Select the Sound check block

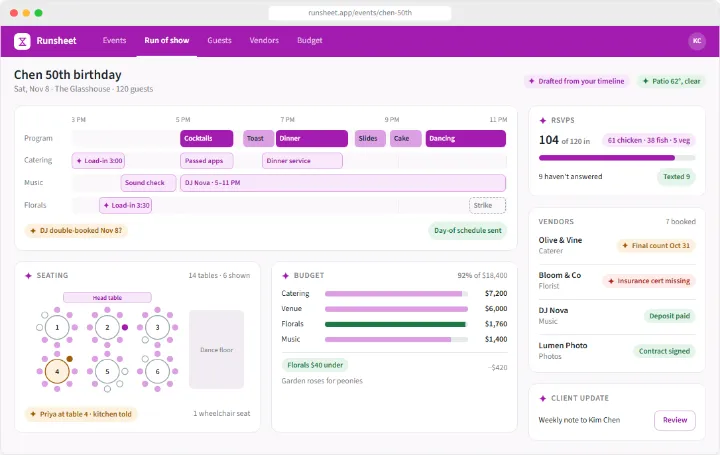tap(148, 183)
